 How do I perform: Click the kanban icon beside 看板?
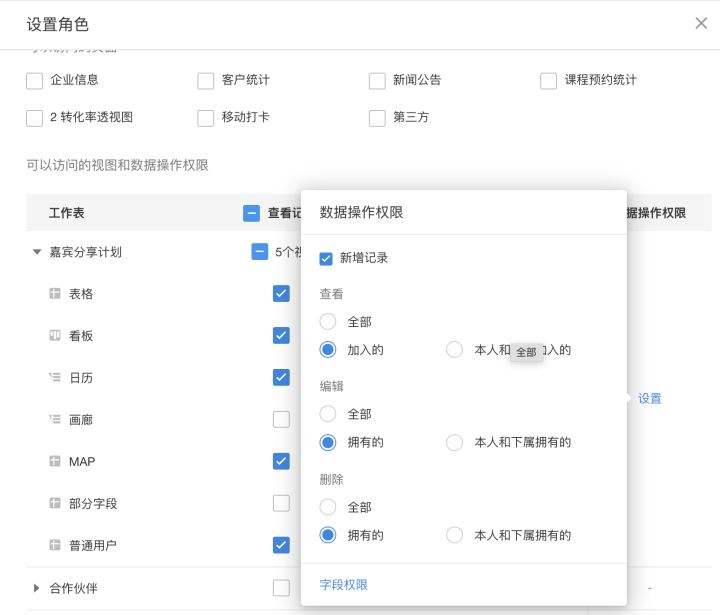tap(55, 336)
